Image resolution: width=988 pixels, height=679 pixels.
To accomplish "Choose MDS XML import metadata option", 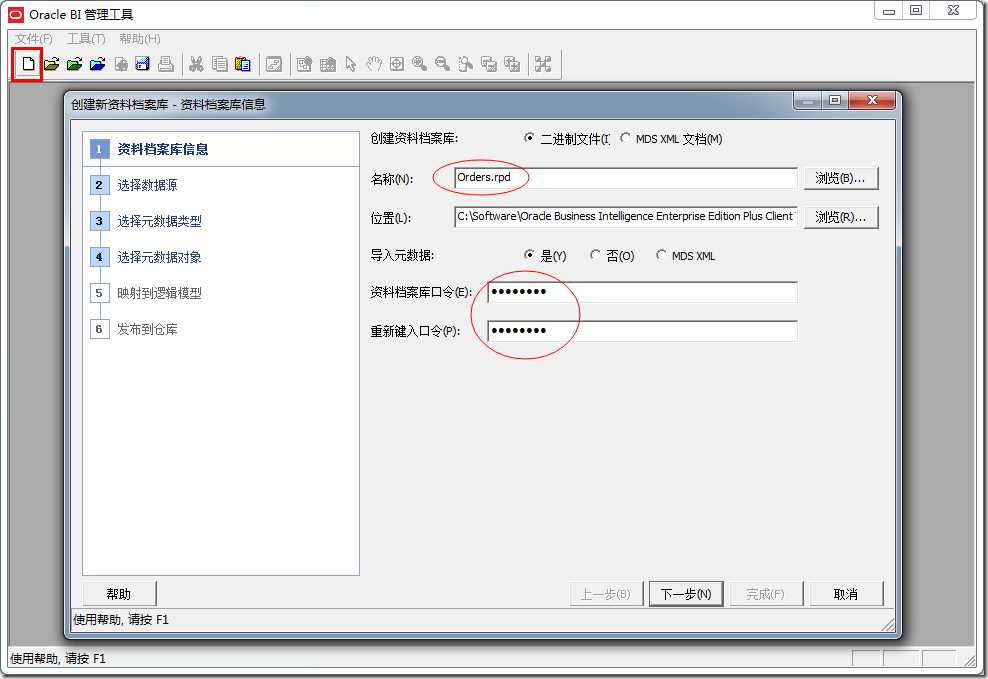I will tap(661, 255).
